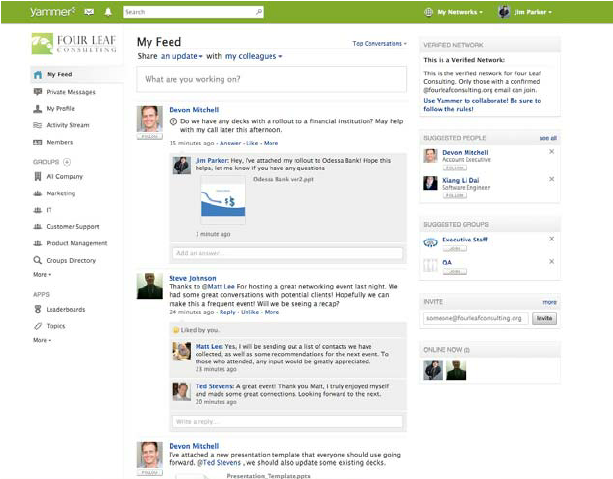The height and width of the screenshot is (479, 613).
Task: Click the Marketing group icon
Action: 38,193
